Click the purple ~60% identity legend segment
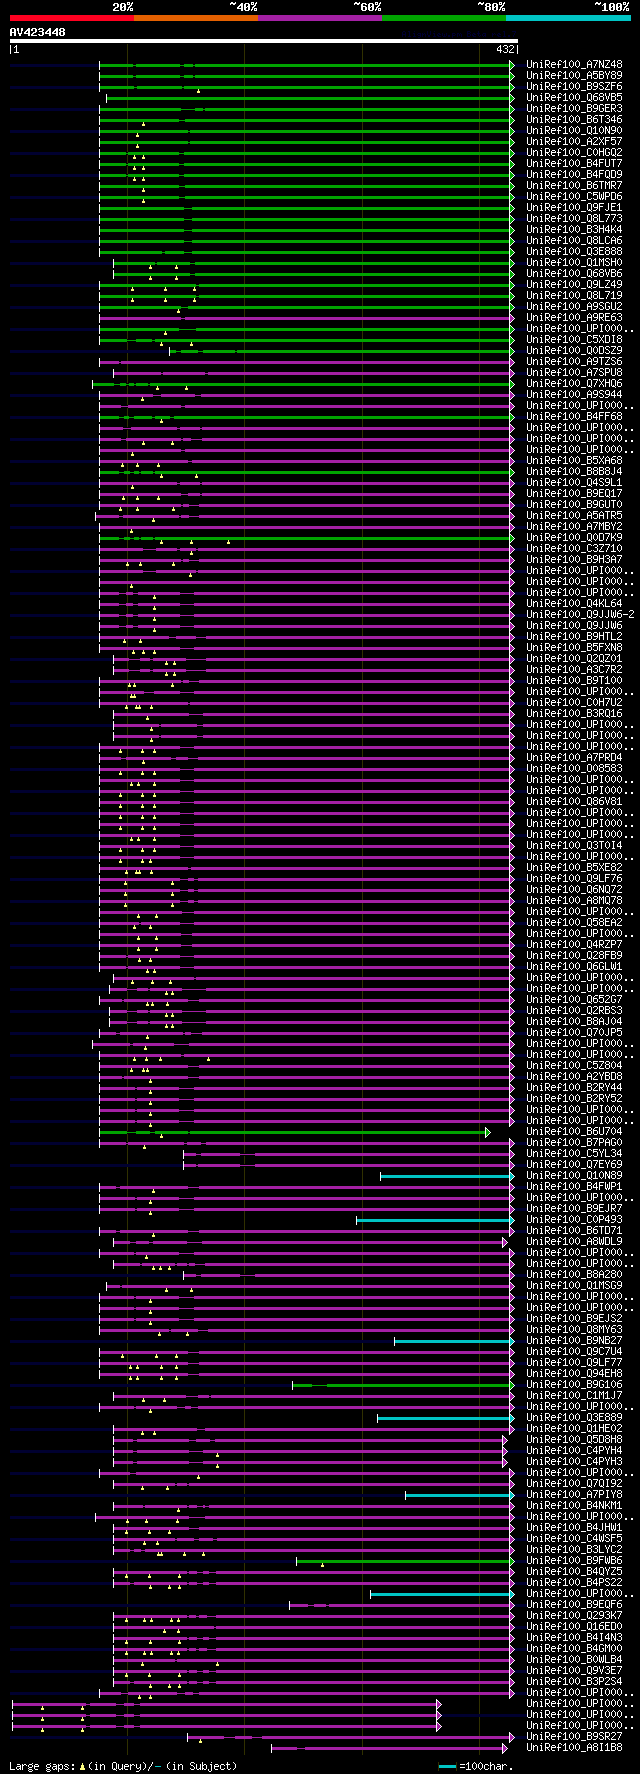The height and width of the screenshot is (1774, 640). 320,18
